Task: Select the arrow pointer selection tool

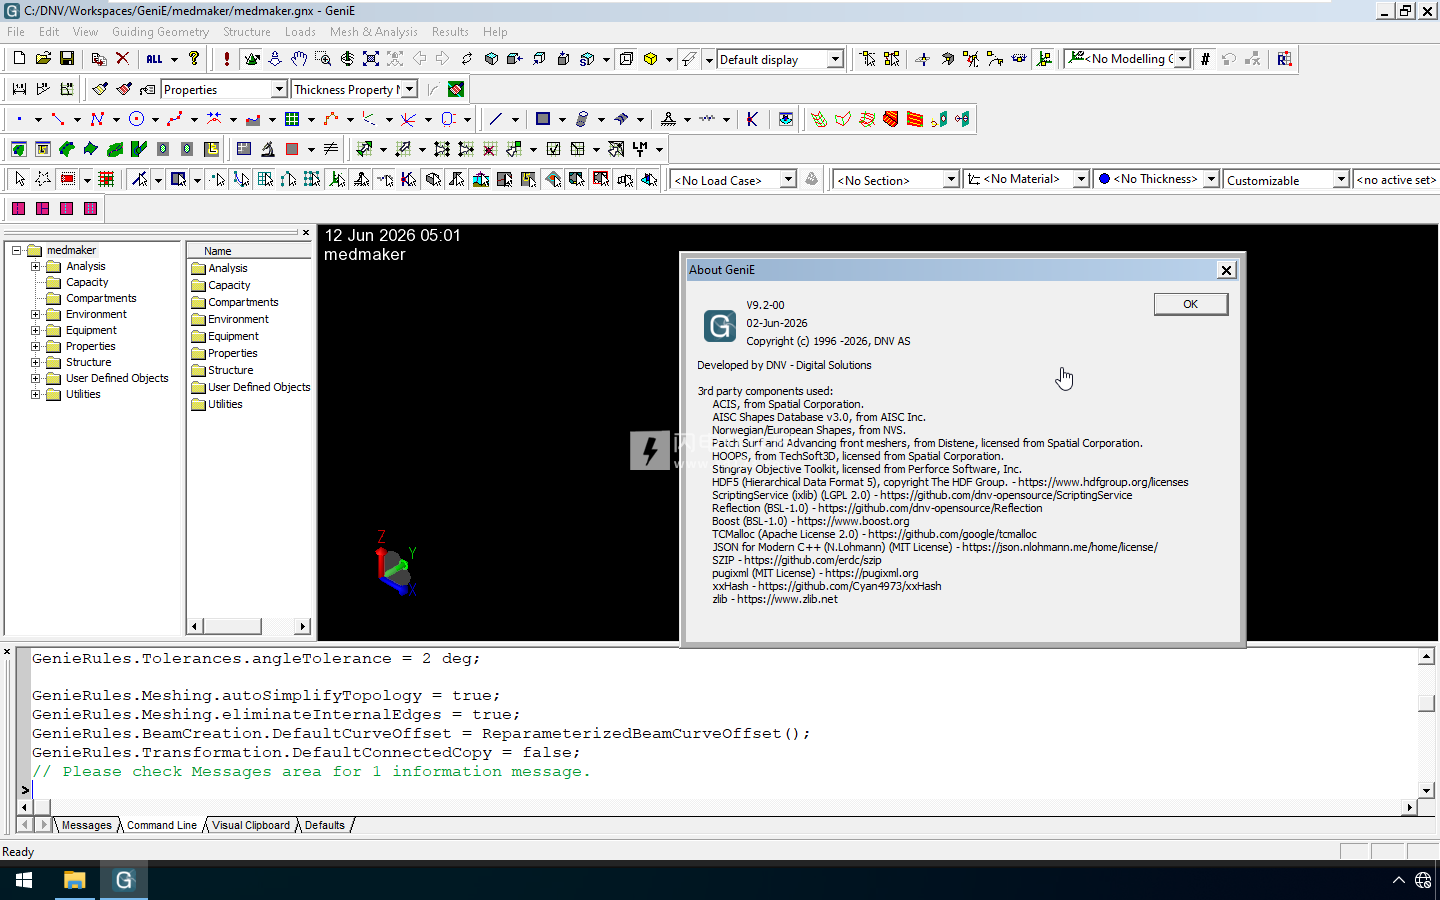Action: tap(19, 179)
